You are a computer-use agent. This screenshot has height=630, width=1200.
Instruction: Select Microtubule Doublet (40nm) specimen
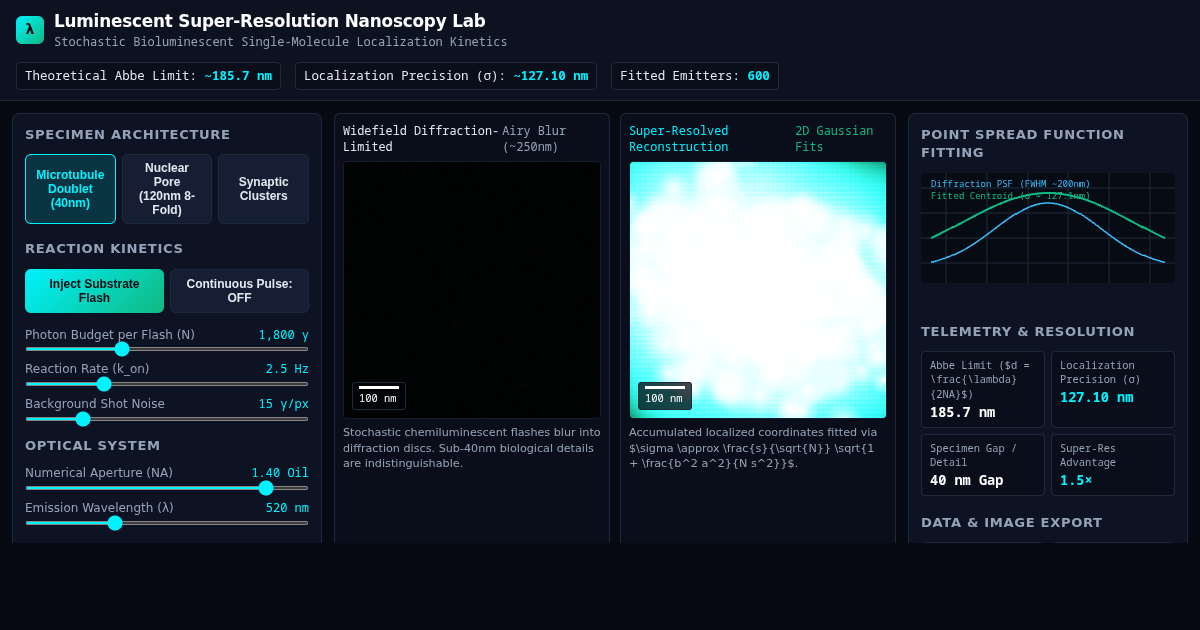70,189
